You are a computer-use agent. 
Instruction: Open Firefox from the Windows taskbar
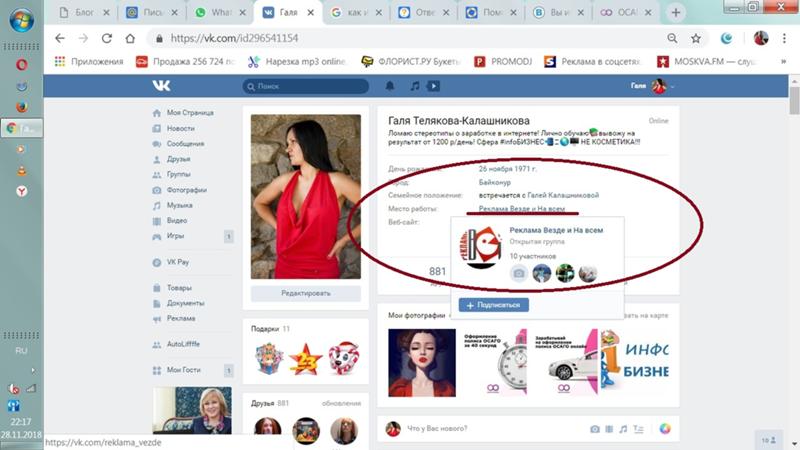coord(21,107)
